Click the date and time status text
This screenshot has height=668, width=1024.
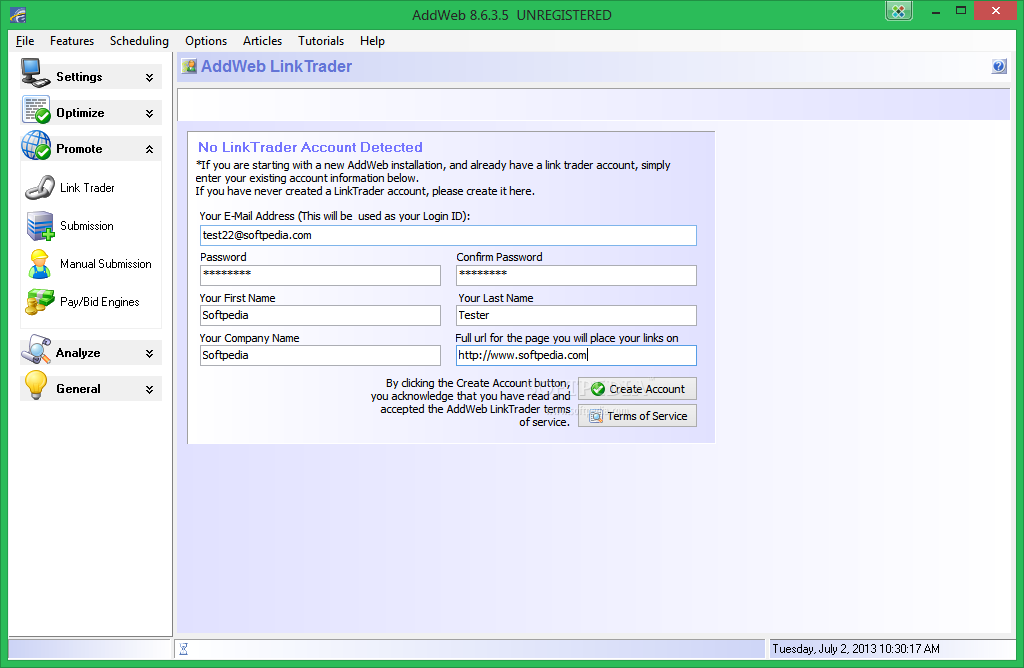point(856,648)
